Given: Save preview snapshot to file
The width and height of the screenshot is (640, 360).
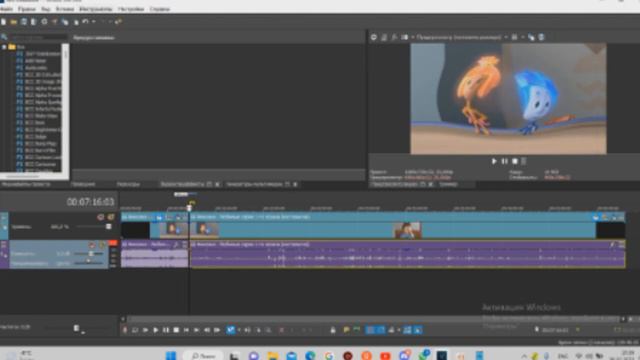Looking at the screenshot, I should tap(541, 37).
